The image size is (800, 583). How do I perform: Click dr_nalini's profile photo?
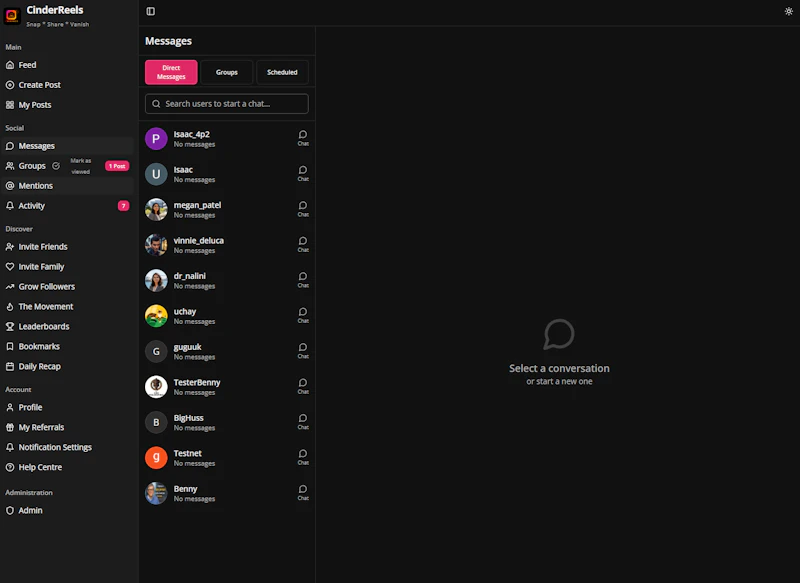pyautogui.click(x=156, y=281)
